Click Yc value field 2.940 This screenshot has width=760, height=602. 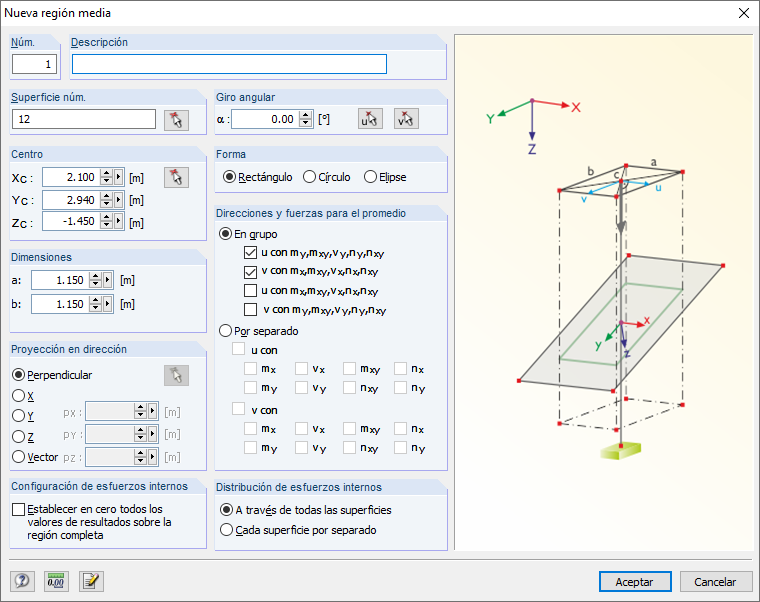71,200
